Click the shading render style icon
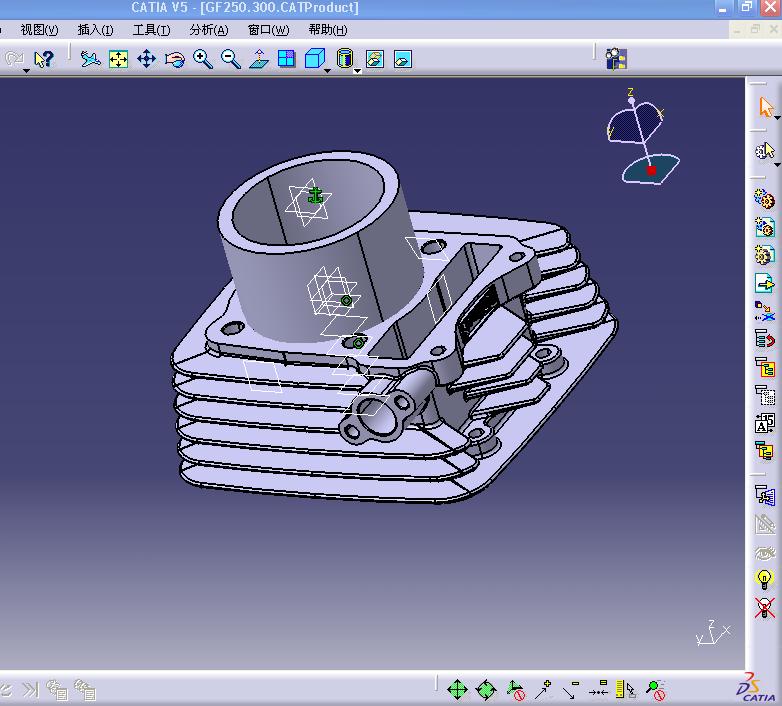This screenshot has height=706, width=782. click(x=345, y=58)
